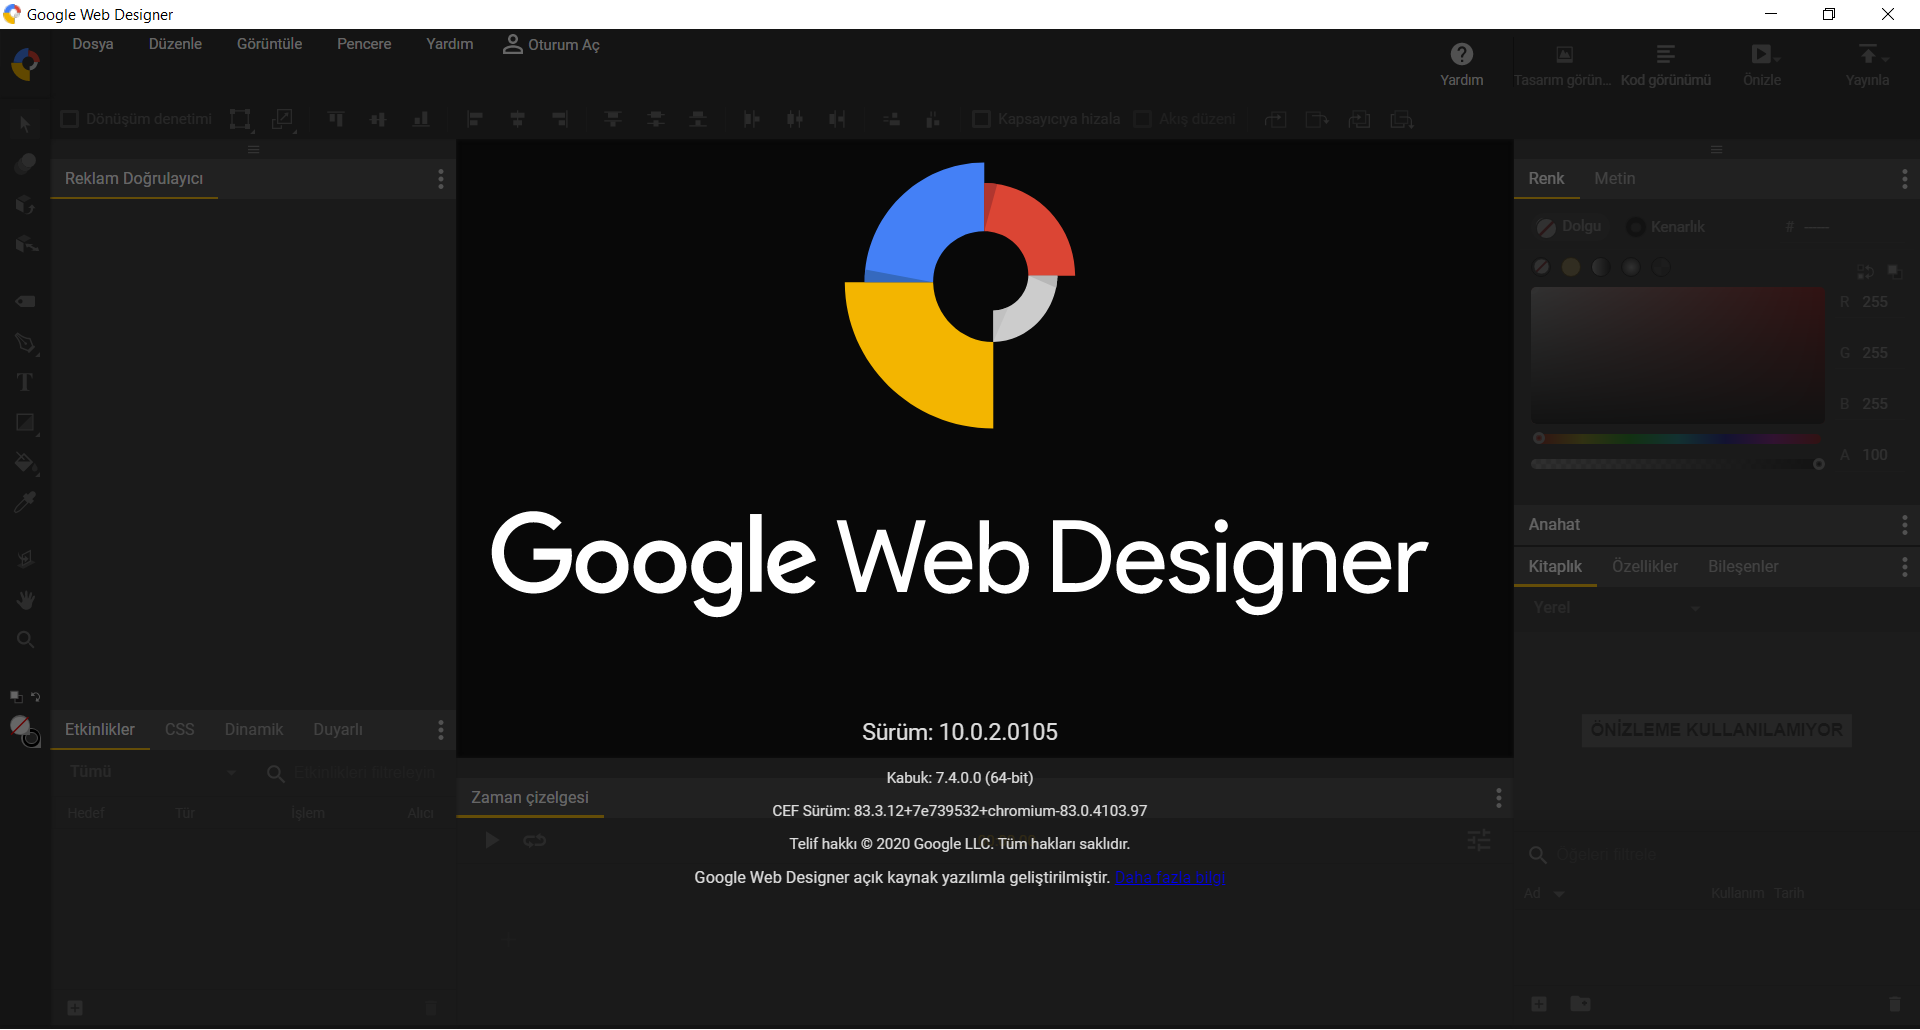Click the timeline loop icon
Image resolution: width=1920 pixels, height=1030 pixels.
534,840
